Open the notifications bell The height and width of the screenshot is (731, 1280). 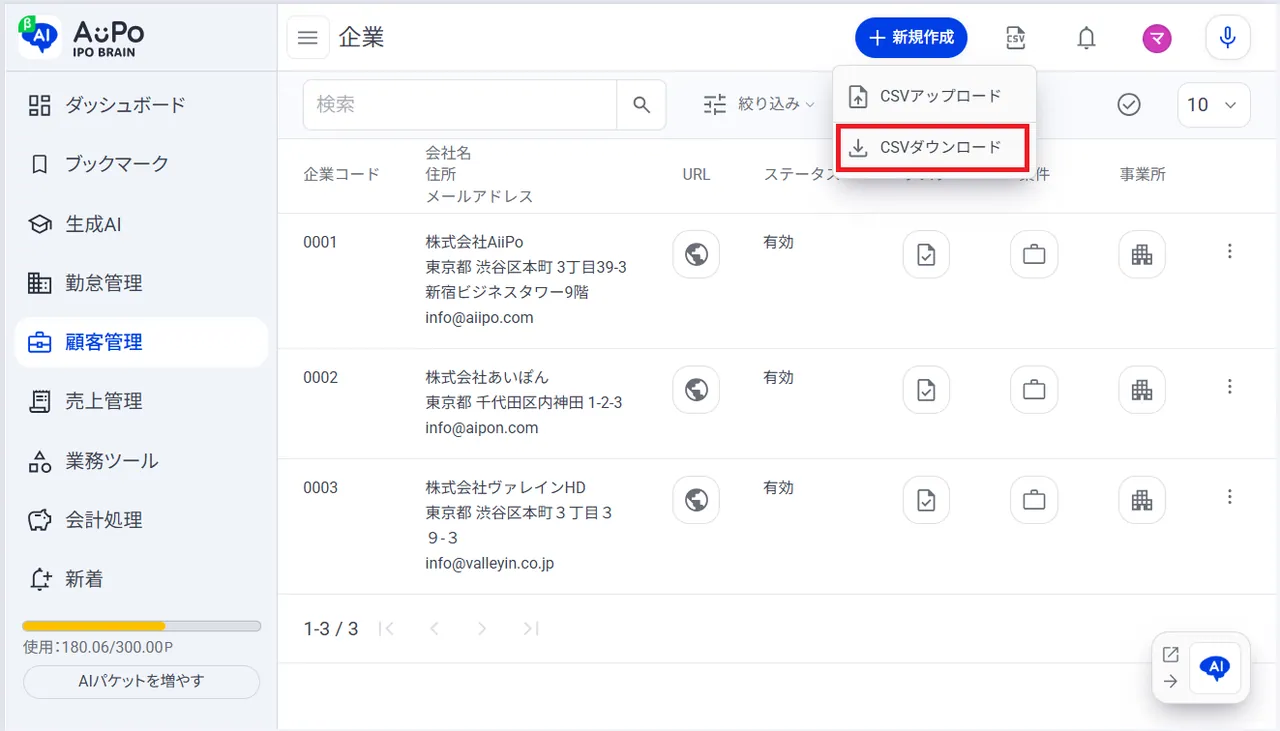point(1086,38)
